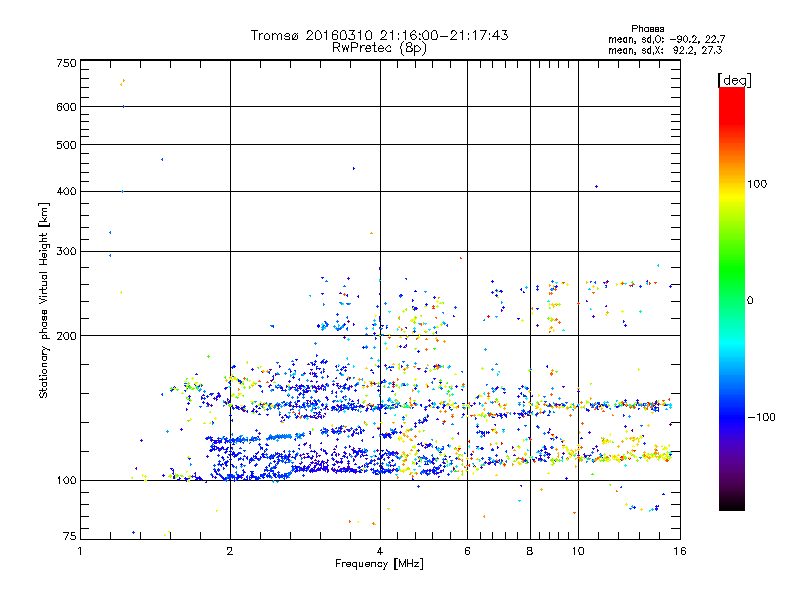Click the x-axis tick label '16'

680,551
